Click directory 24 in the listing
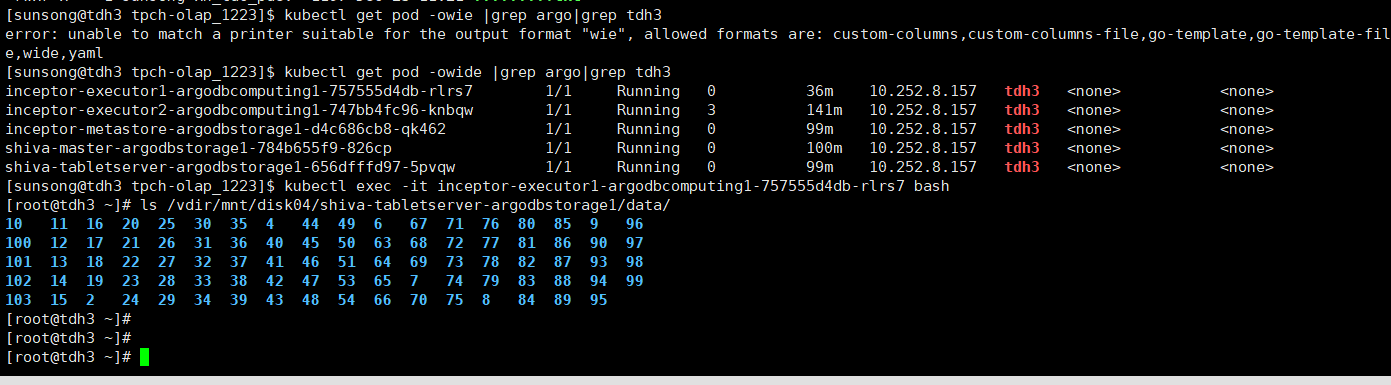The width and height of the screenshot is (1391, 385). (x=131, y=300)
